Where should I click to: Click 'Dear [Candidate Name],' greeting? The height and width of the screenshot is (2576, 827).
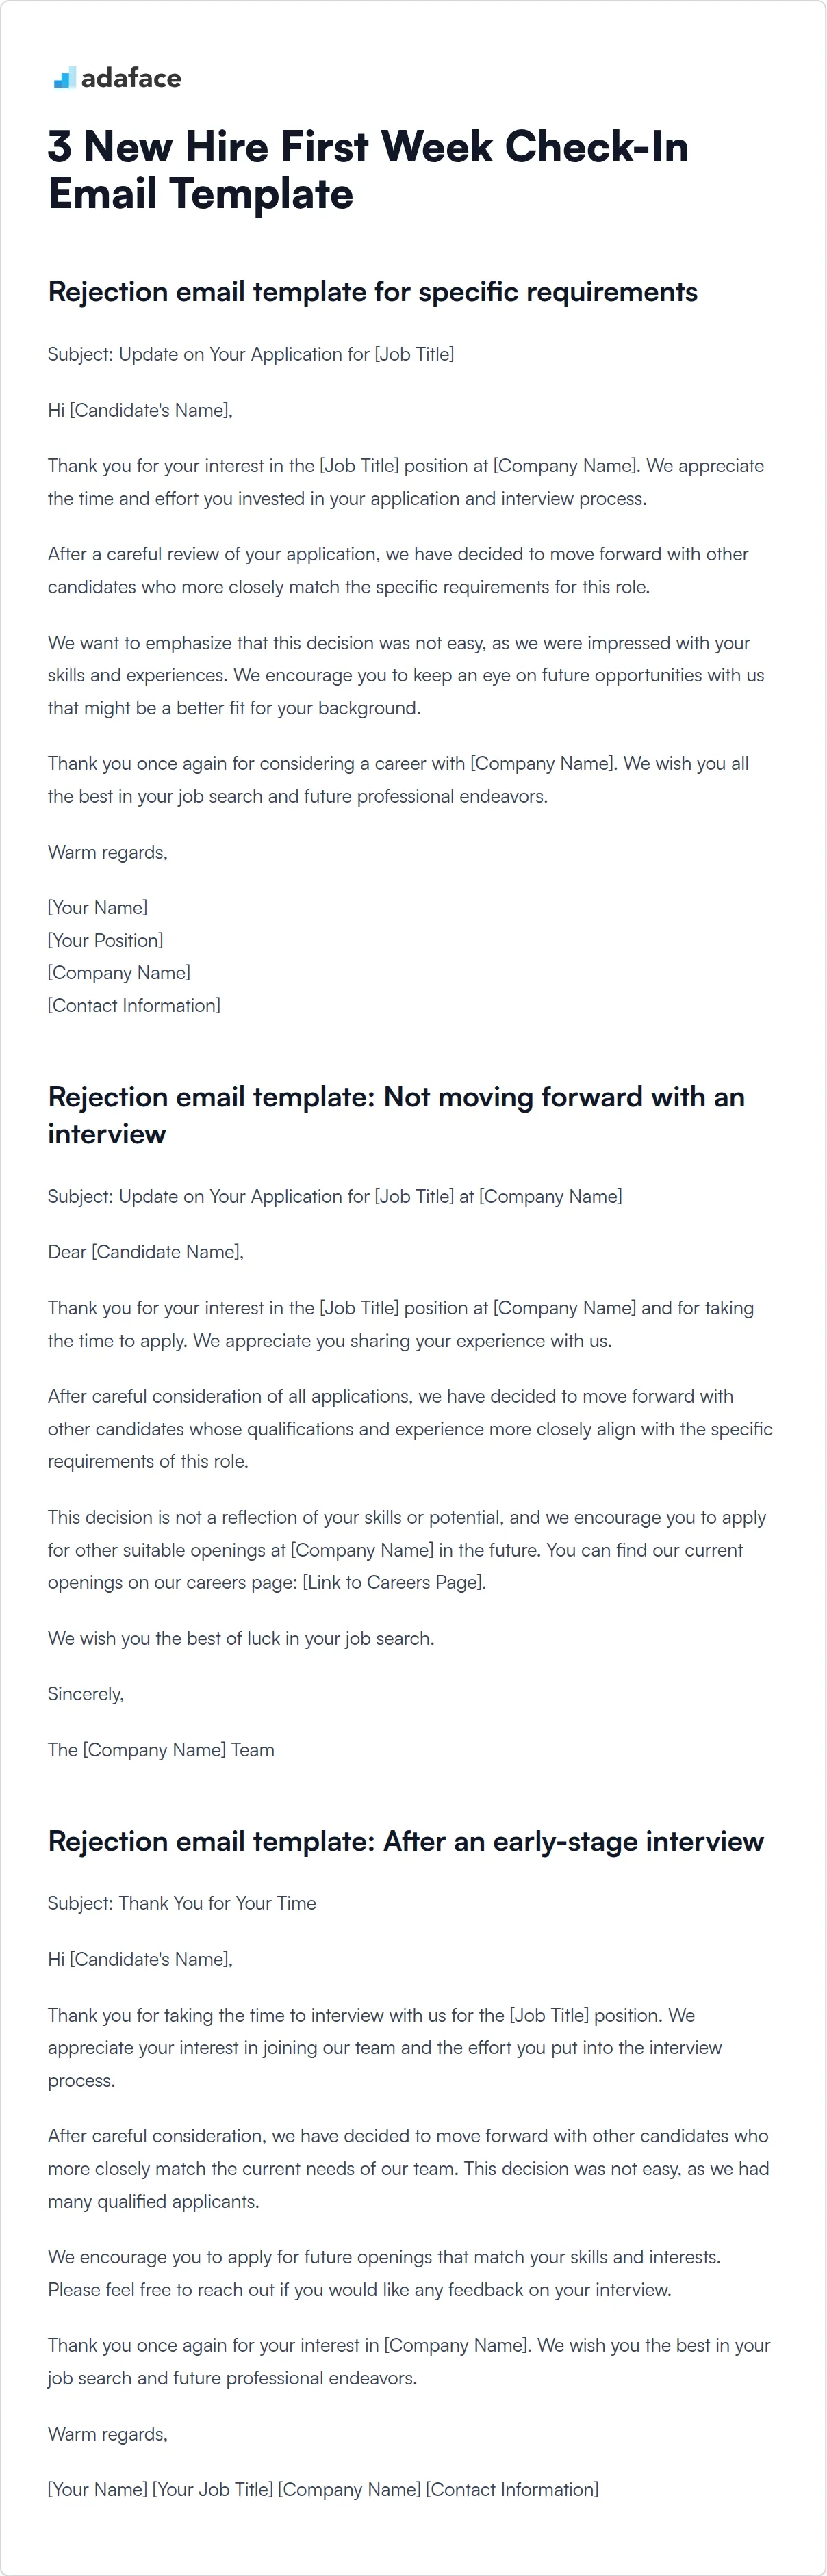click(146, 1252)
